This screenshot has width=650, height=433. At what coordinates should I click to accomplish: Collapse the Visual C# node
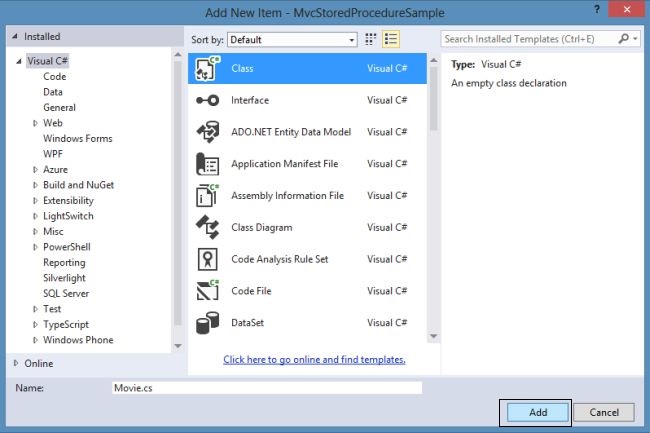click(x=19, y=61)
